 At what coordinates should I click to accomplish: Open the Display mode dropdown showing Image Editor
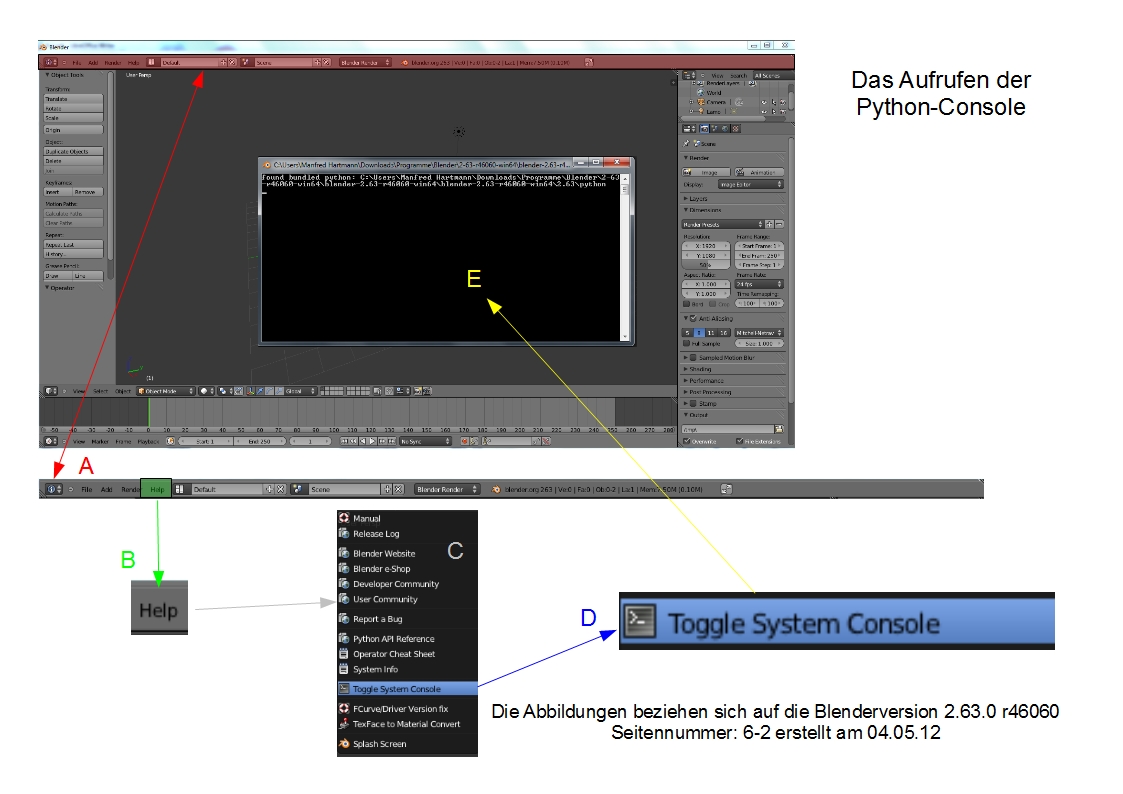752,183
